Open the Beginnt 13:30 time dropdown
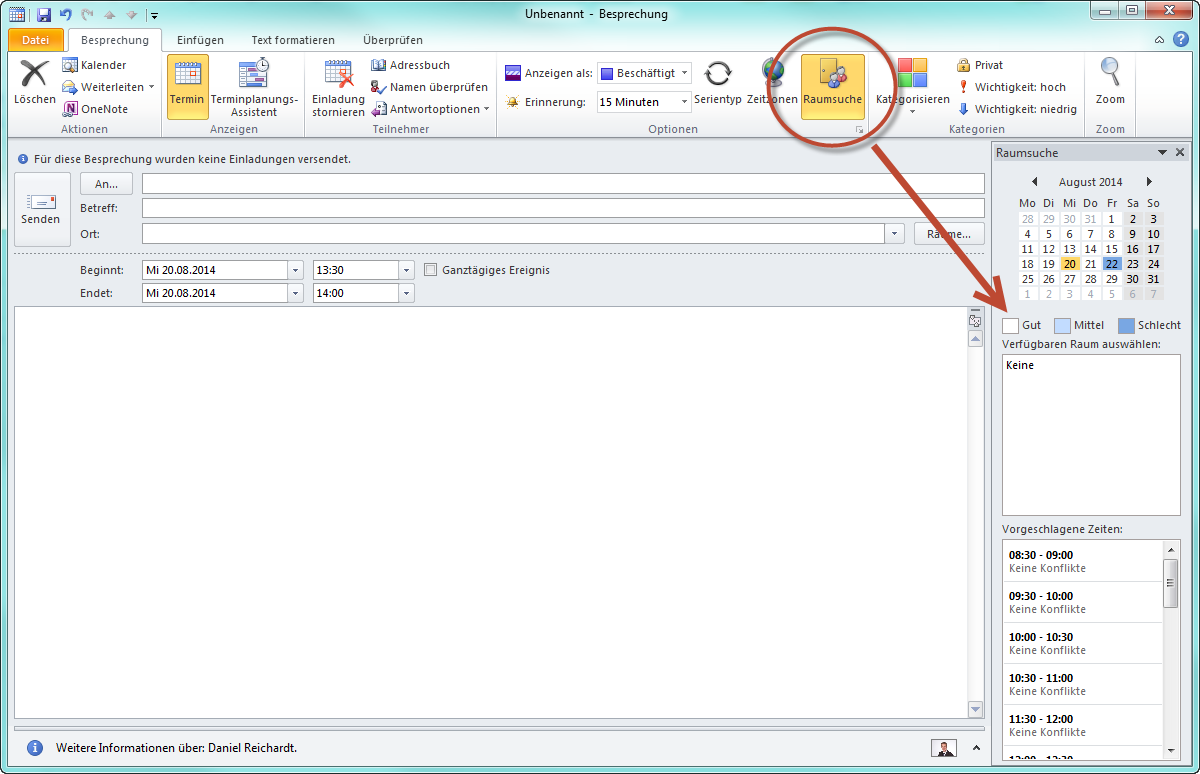Screen dimensions: 1200x774 pos(406,270)
